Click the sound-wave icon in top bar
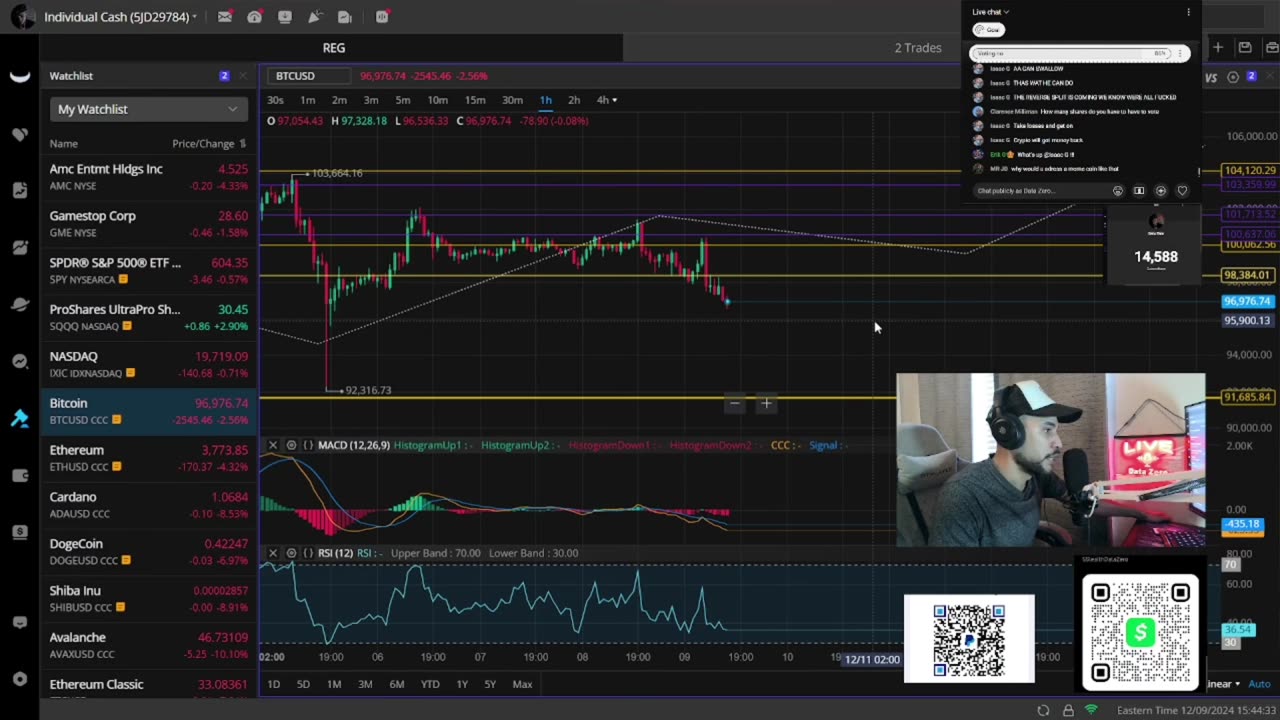 pos(382,17)
